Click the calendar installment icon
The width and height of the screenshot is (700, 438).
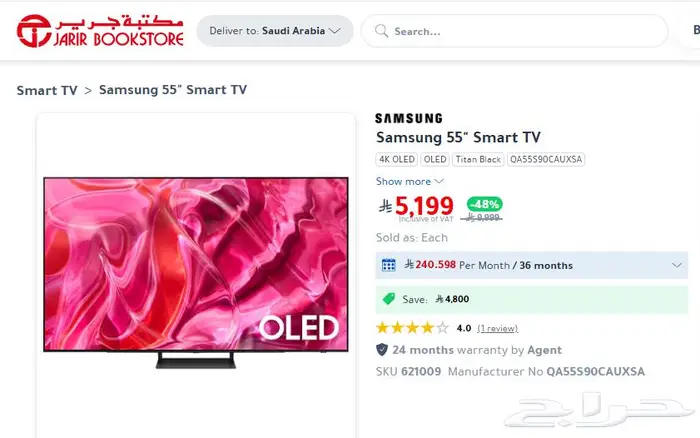click(388, 265)
